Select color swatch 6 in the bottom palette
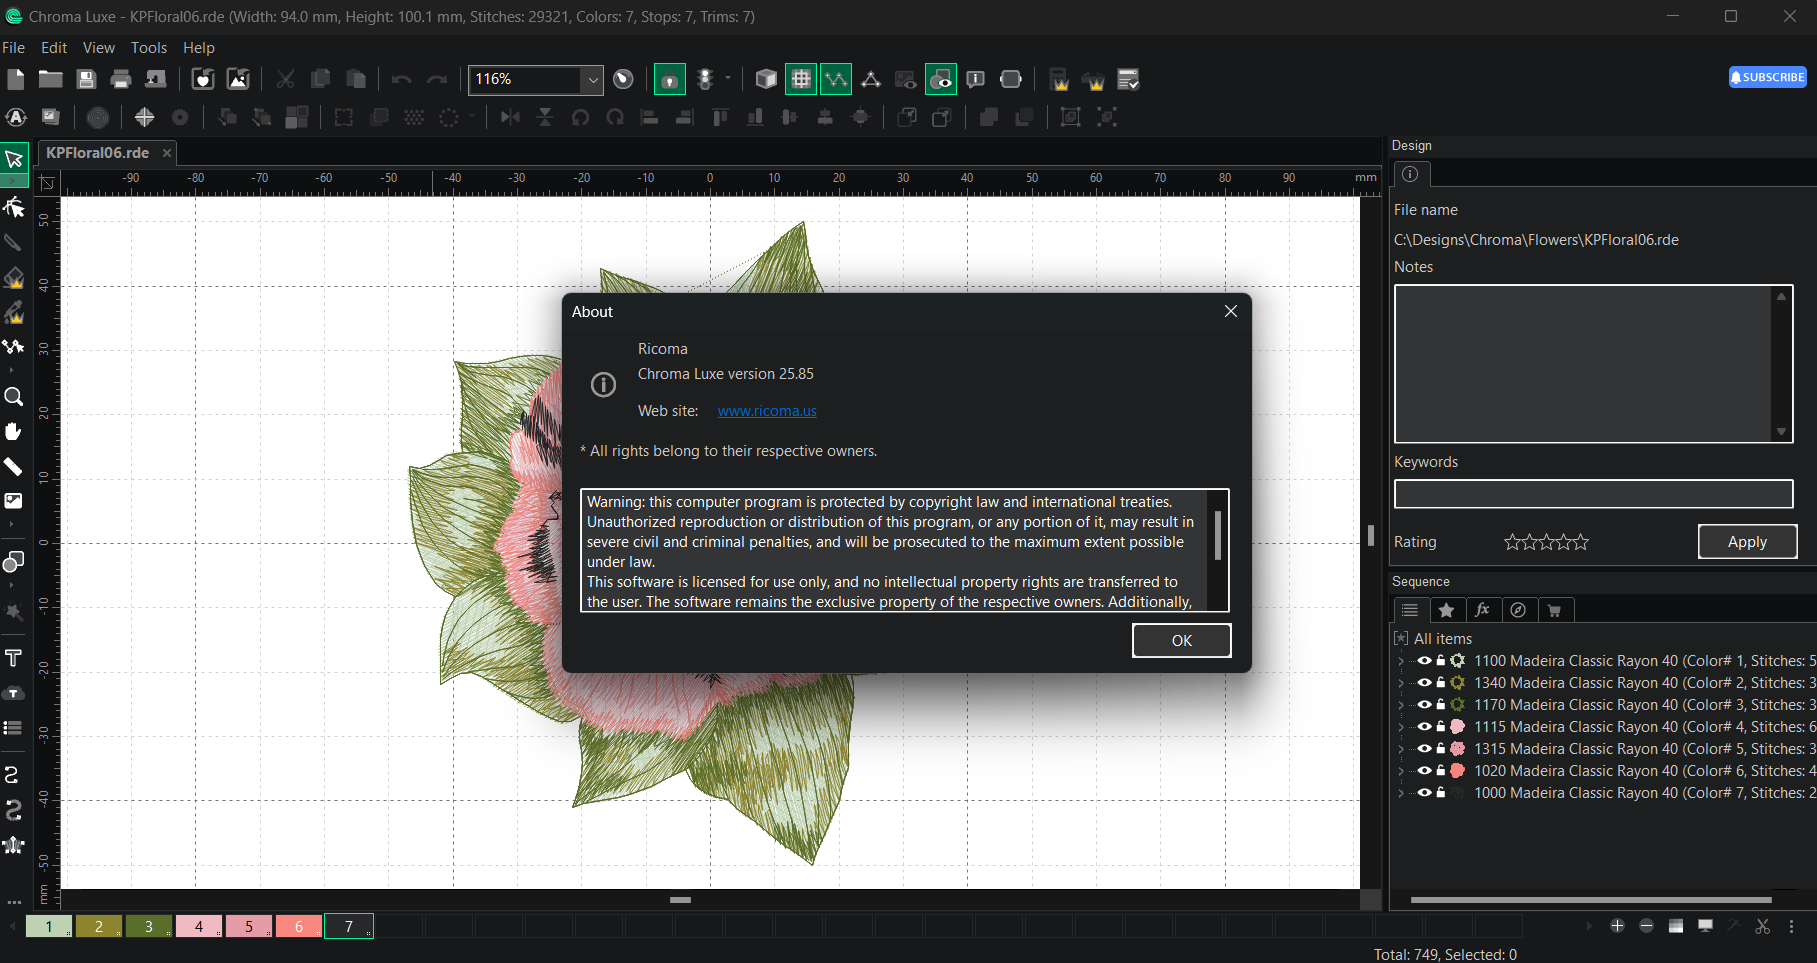1817x963 pixels. click(298, 926)
